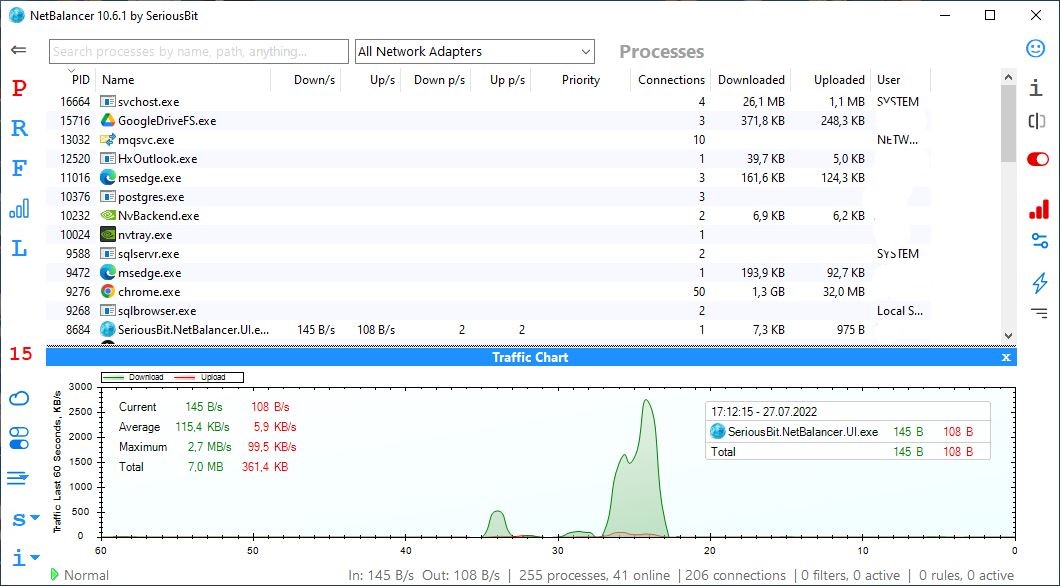Click the NVIDIA icon beside nvtray.exe
This screenshot has height=586, width=1060.
tap(107, 235)
